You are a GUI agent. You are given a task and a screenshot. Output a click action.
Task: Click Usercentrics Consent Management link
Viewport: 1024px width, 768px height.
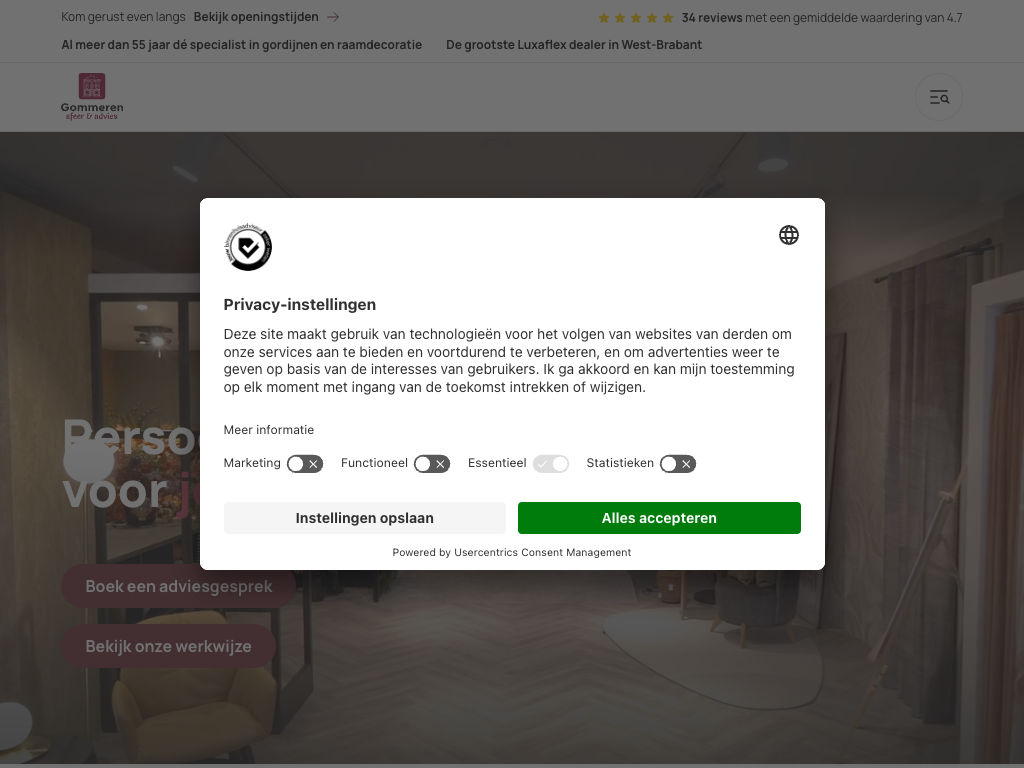pos(543,552)
